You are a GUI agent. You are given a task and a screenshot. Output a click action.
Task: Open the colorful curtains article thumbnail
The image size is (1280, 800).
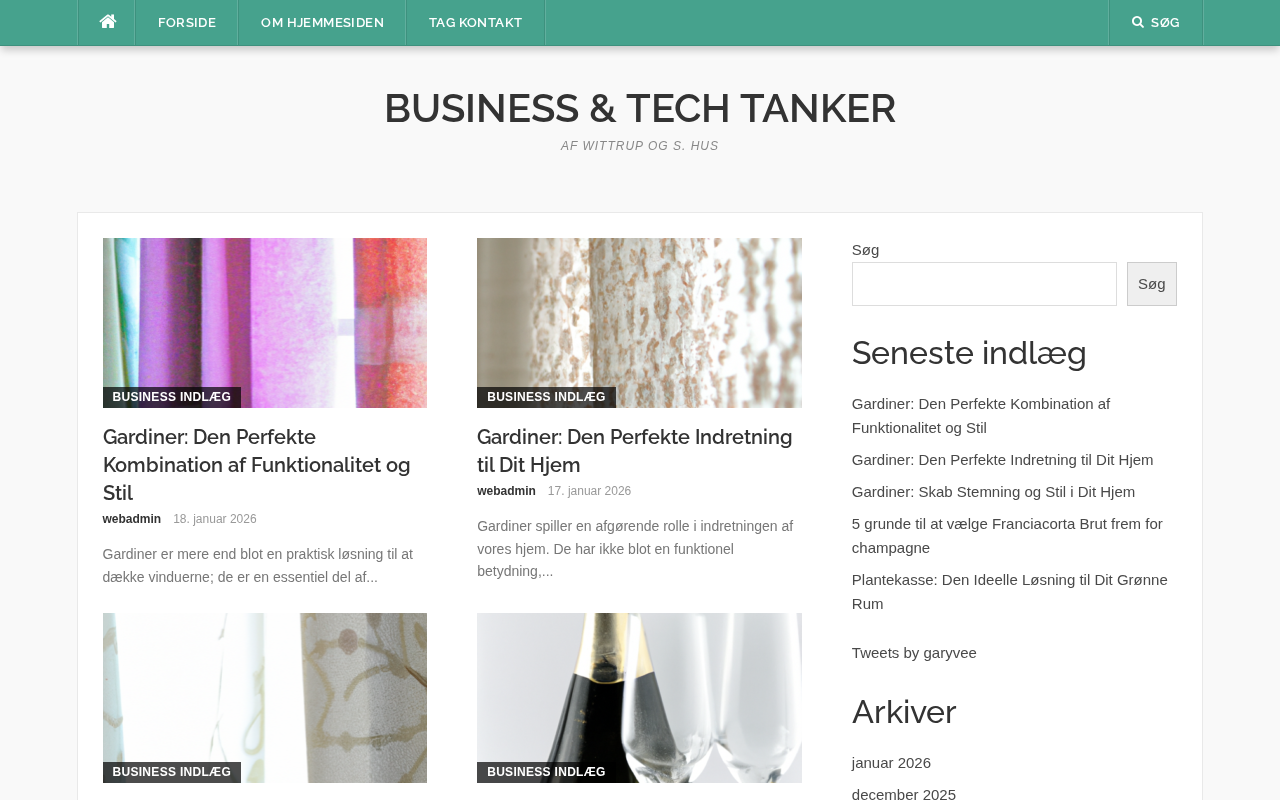pos(265,322)
